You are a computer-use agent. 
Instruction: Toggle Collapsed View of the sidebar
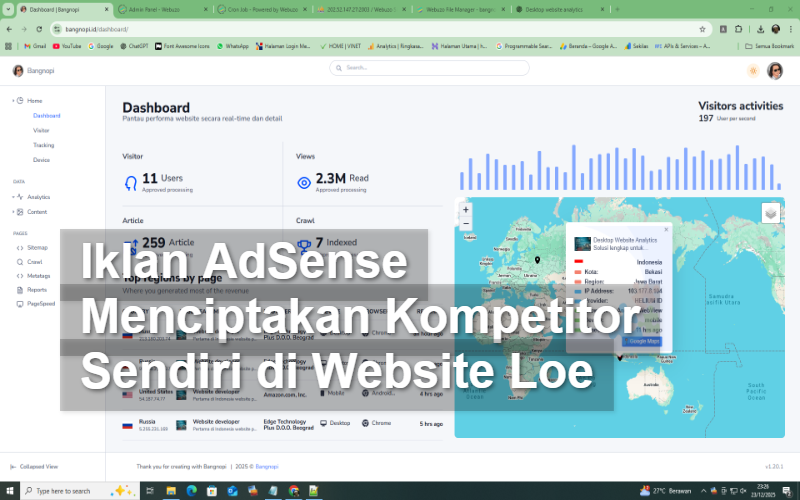(x=38, y=466)
